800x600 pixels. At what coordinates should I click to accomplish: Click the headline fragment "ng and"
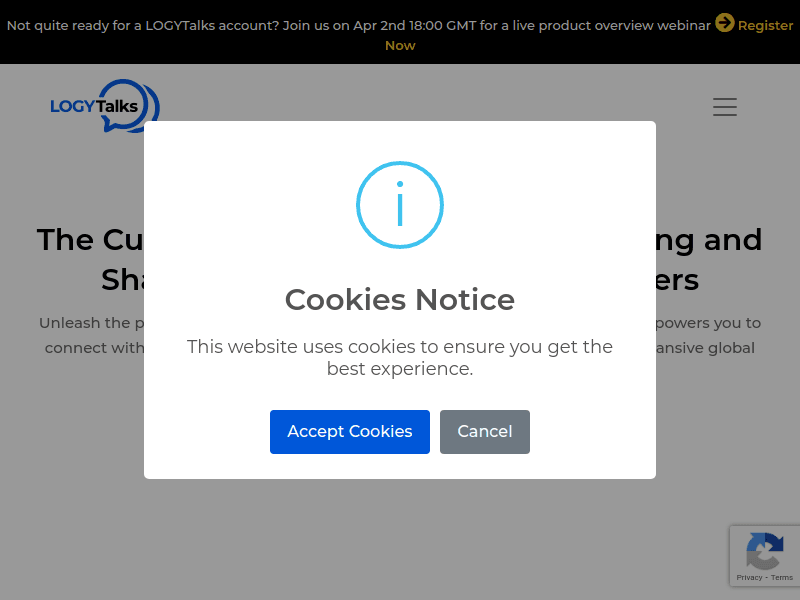point(710,240)
